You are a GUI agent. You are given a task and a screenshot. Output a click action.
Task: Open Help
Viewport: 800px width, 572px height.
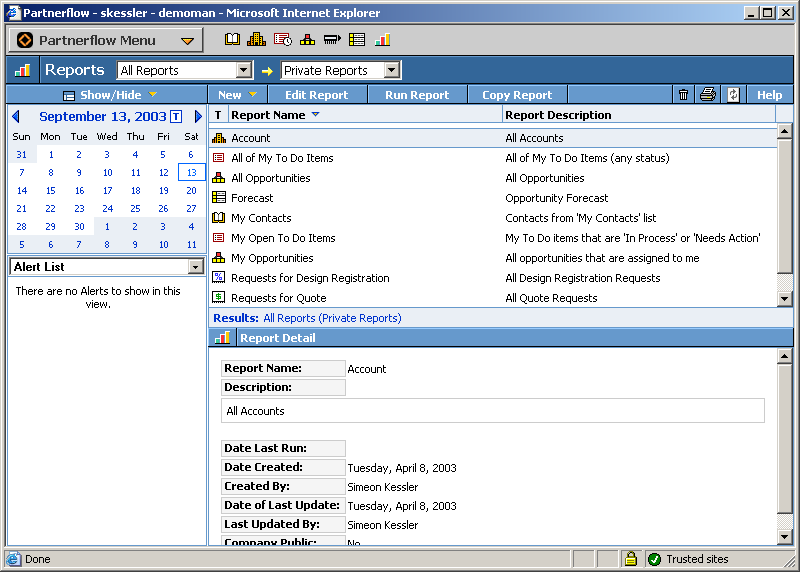tap(769, 95)
